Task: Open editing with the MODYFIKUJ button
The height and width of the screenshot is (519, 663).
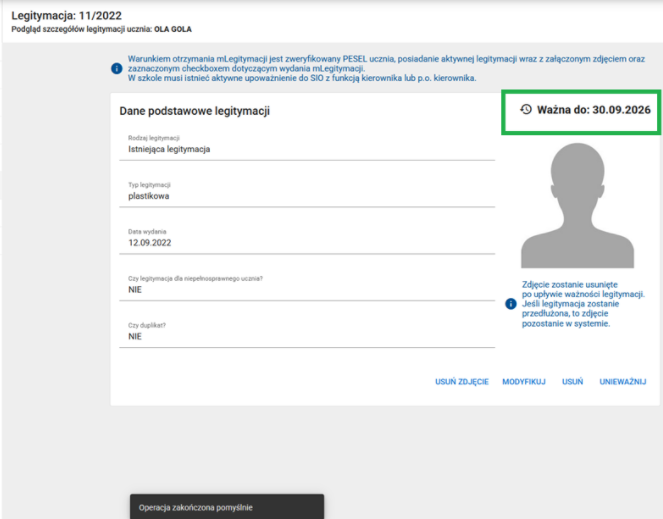Action: pos(524,382)
